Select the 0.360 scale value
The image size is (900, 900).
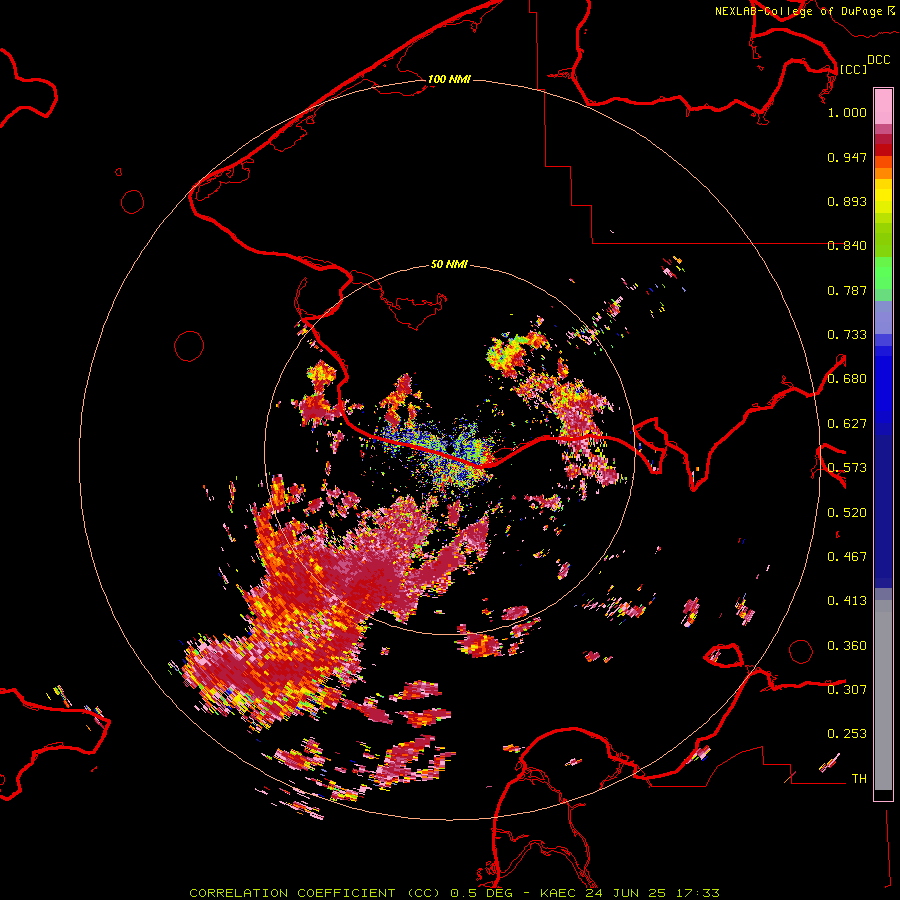pyautogui.click(x=847, y=646)
